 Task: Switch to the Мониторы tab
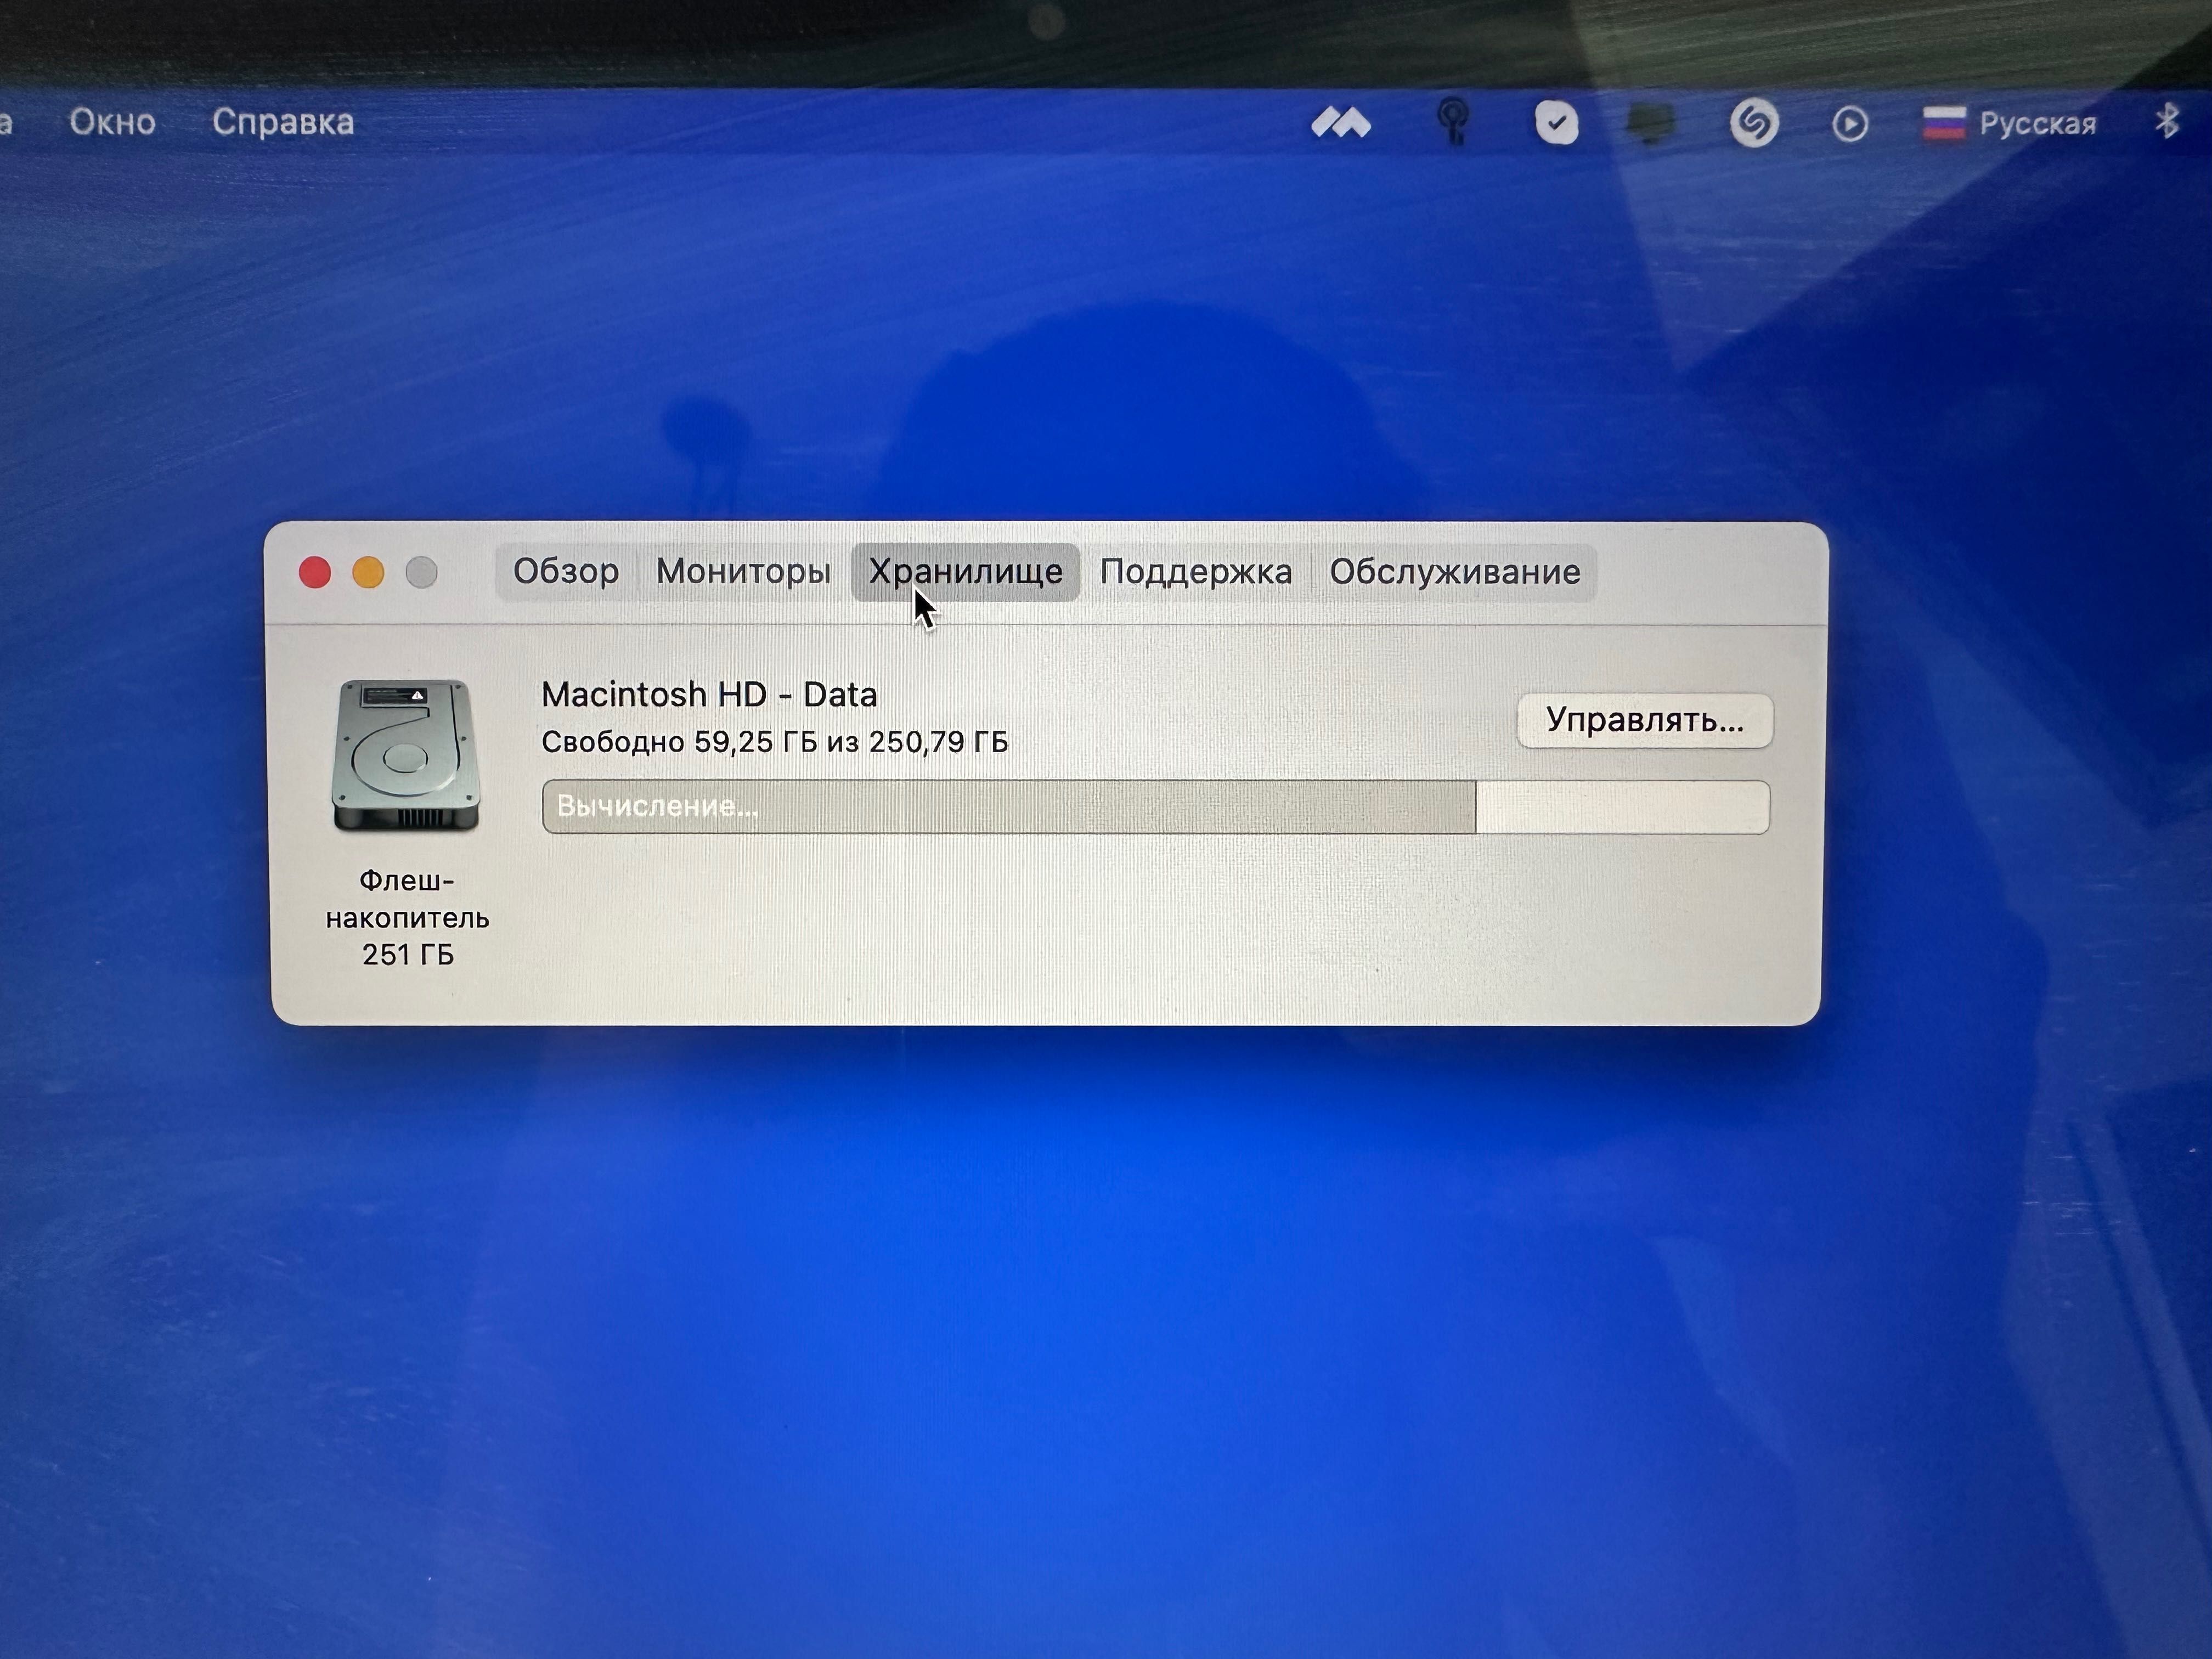click(743, 571)
